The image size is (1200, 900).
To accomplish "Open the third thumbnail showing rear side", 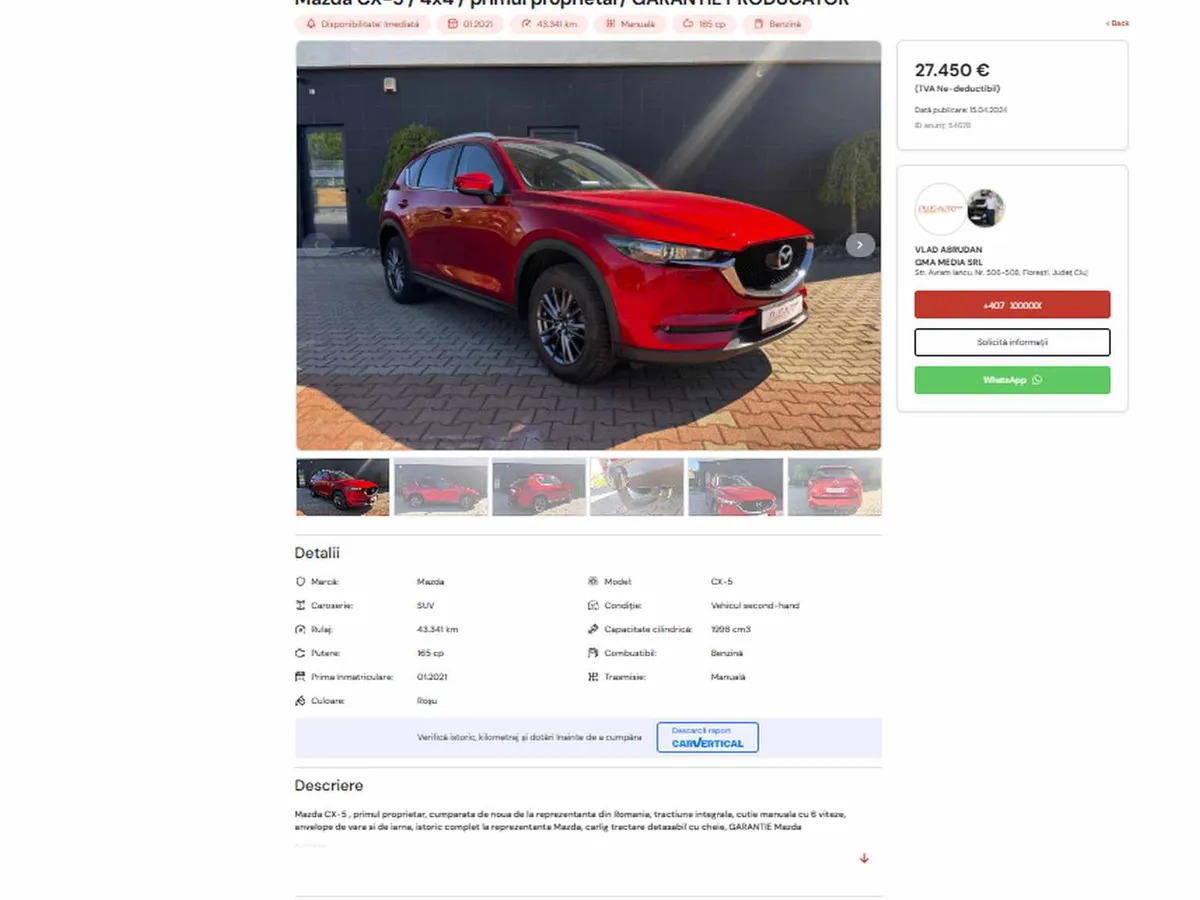I will (539, 487).
